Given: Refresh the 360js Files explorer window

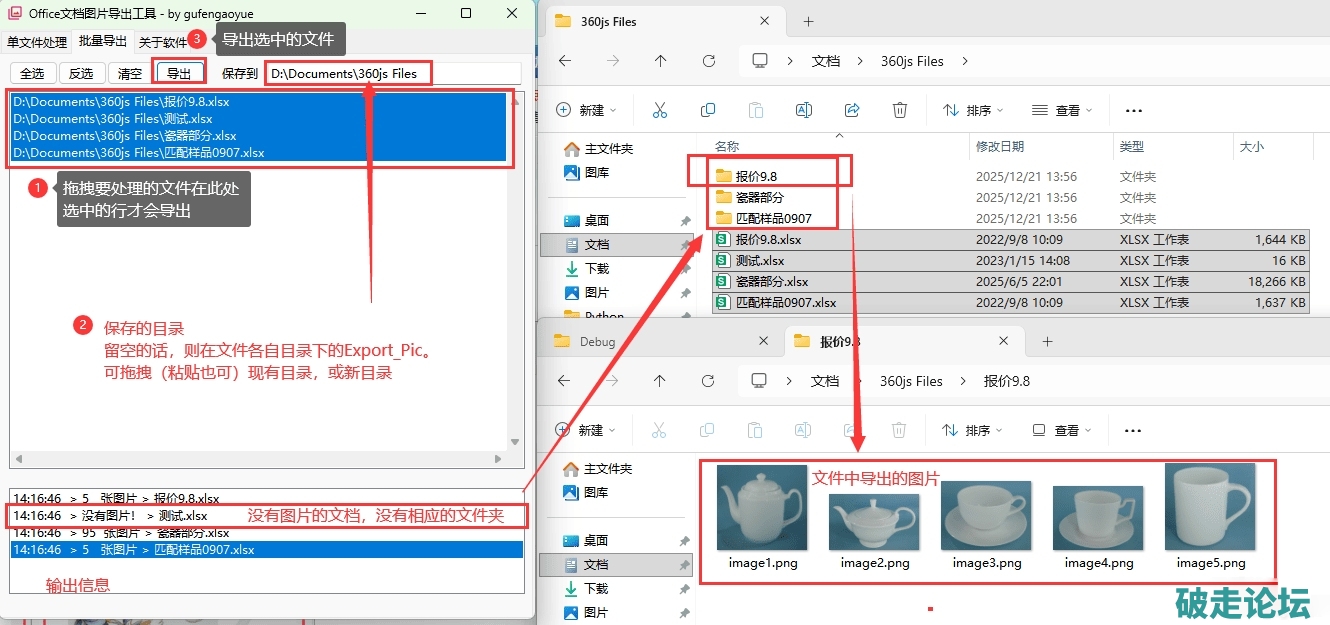Looking at the screenshot, I should pyautogui.click(x=709, y=61).
